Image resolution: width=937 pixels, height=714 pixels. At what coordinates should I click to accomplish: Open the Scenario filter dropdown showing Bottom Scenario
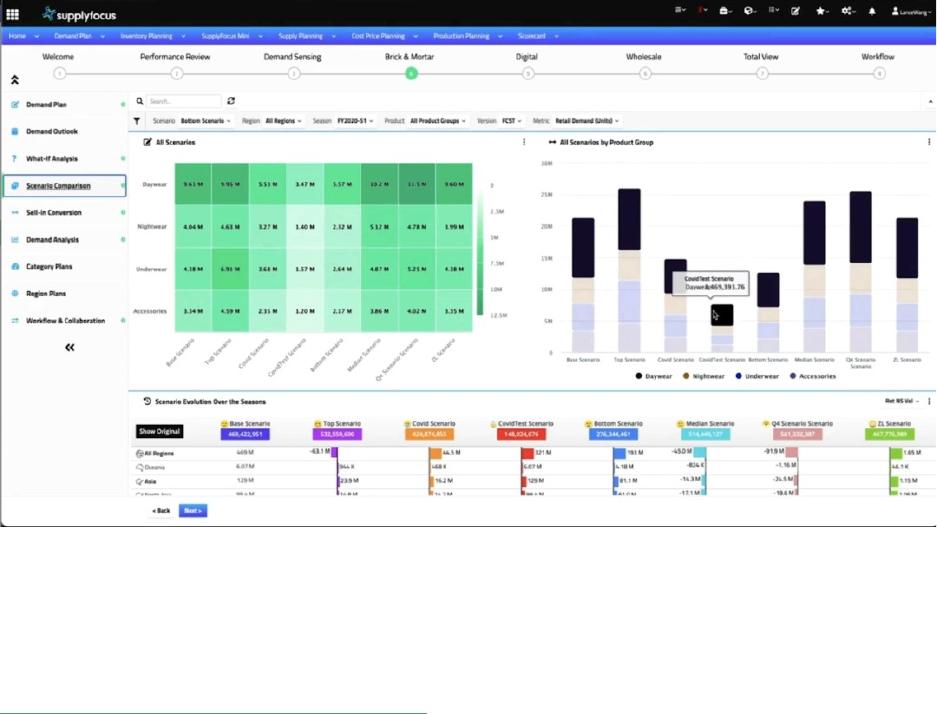coord(206,121)
